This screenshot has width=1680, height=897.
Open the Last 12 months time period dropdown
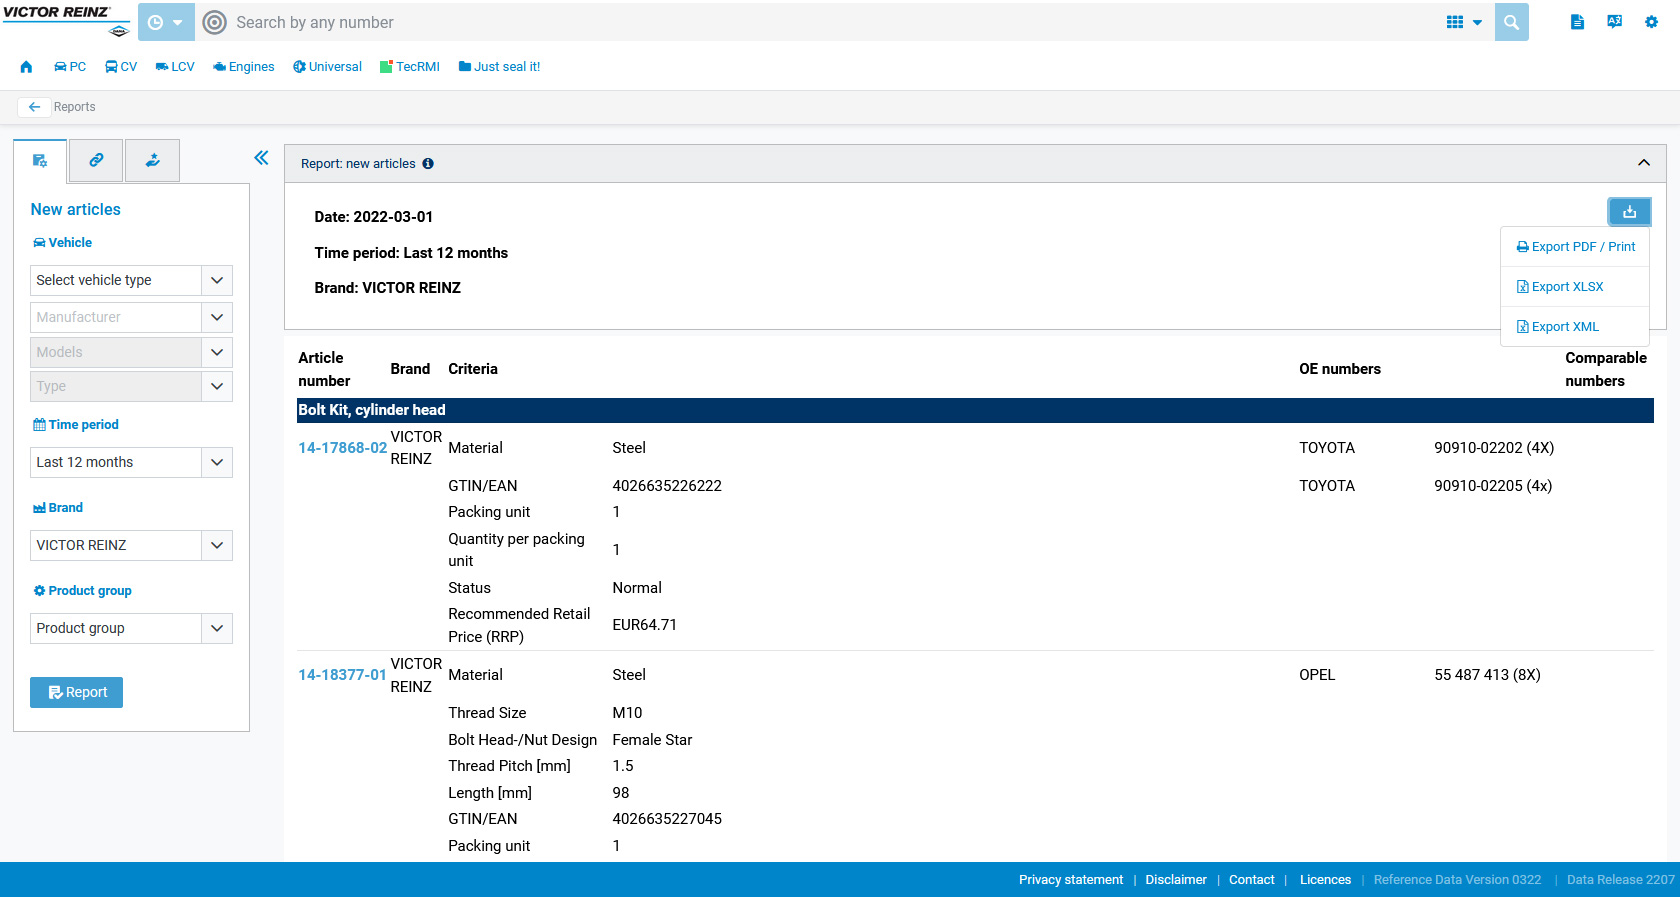[x=131, y=462]
